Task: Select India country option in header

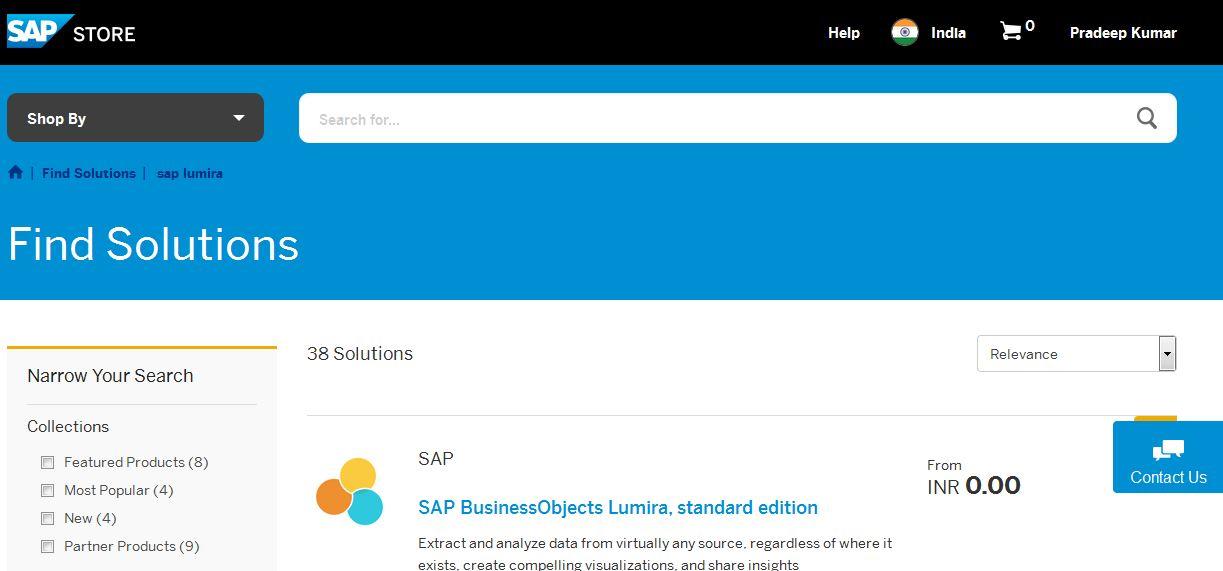Action: pos(948,33)
